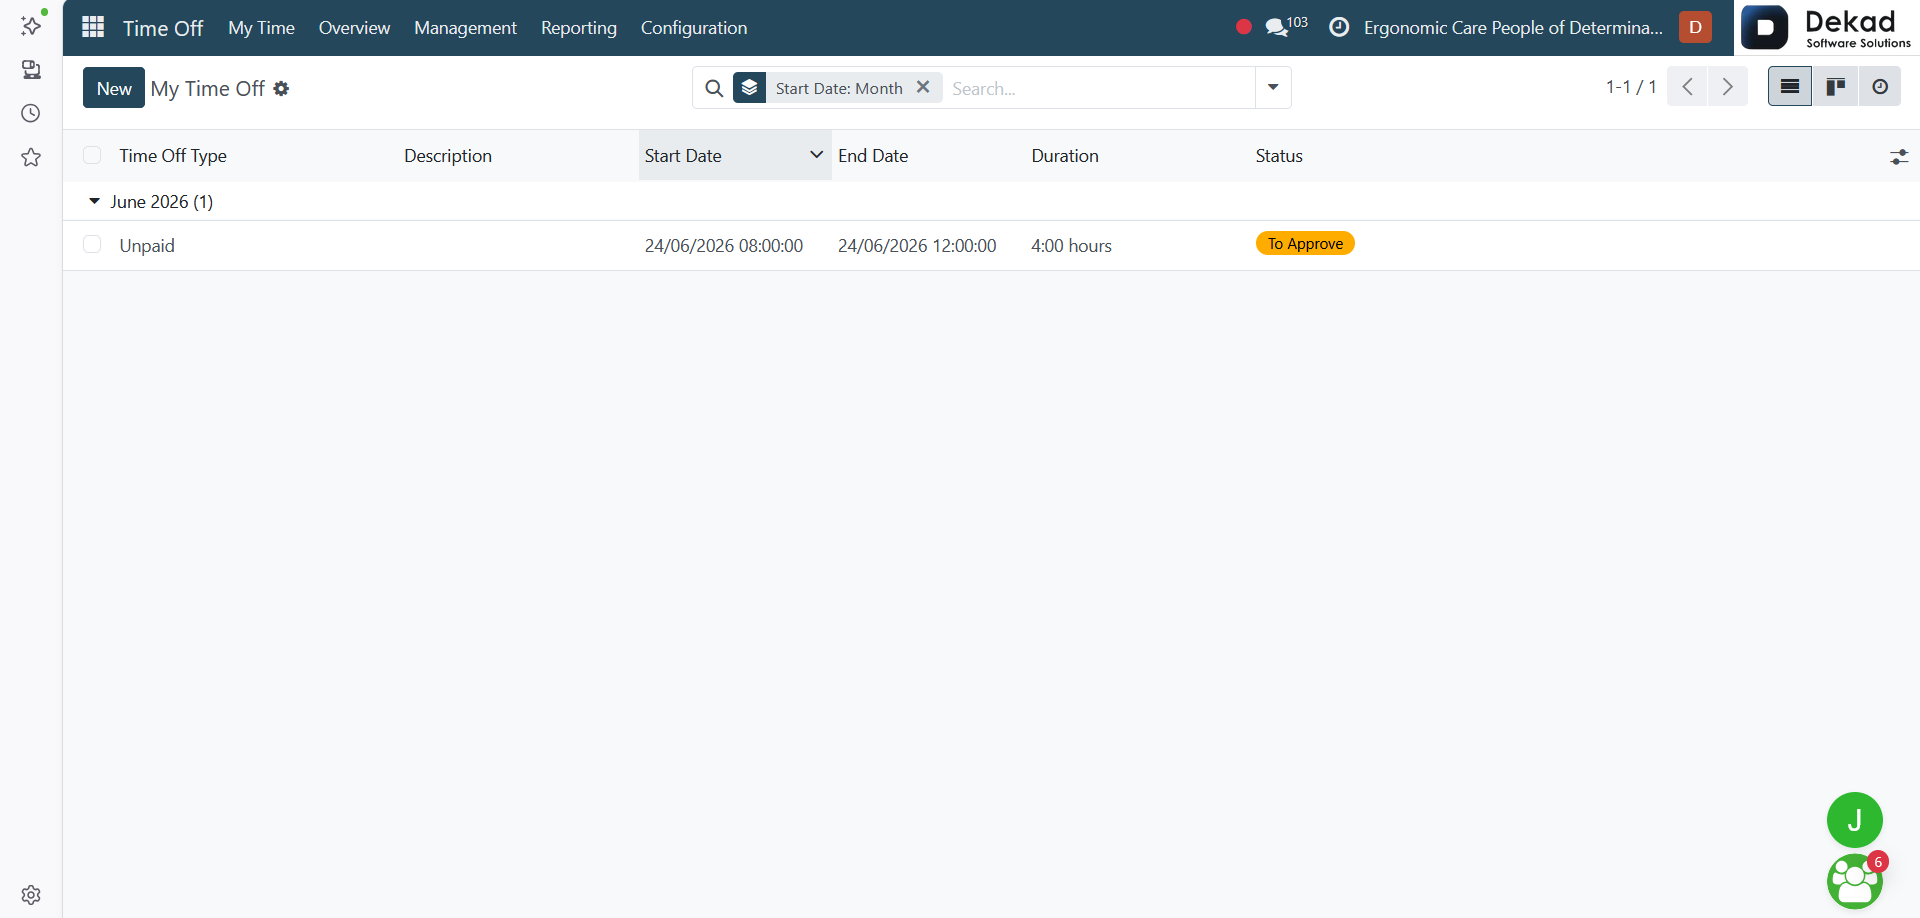Screen dimensions: 1920x918
Task: Open the My Time Off gear actions menu
Action: tap(282, 88)
